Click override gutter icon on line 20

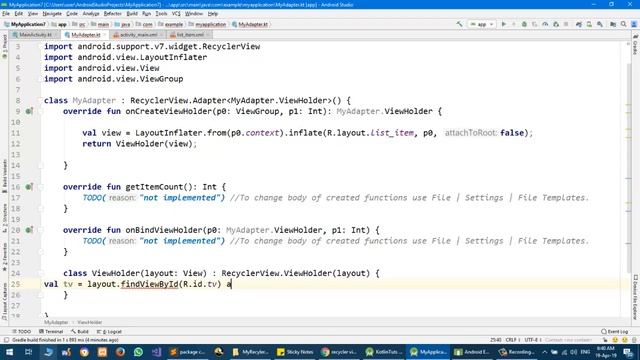tap(29, 230)
